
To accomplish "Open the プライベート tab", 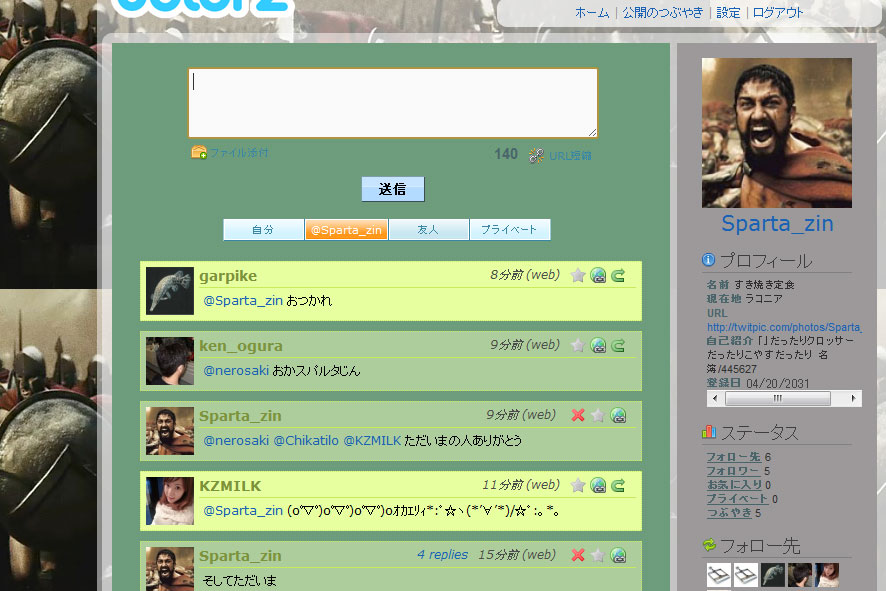I will coord(509,230).
